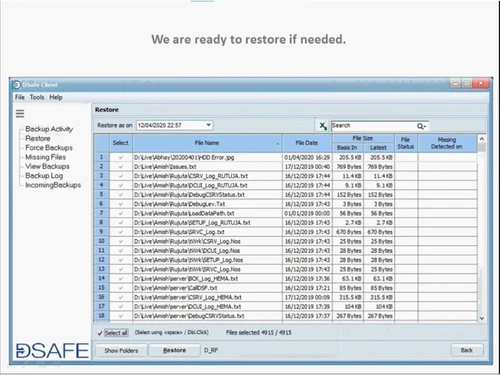The width and height of the screenshot is (500, 375).
Task: Click the DSafe Client title bar icon
Action: [x=17, y=85]
